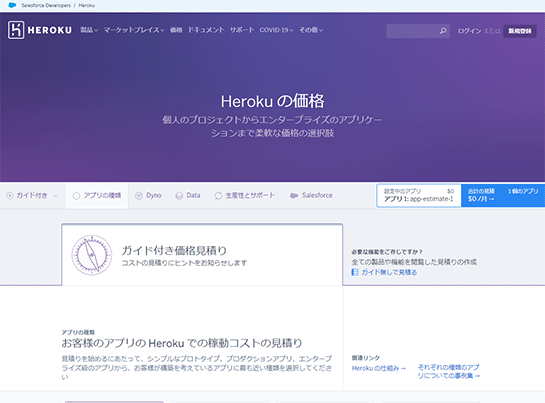The image size is (545, 403).
Task: Click the 新規登録 signup button
Action: tap(520, 31)
